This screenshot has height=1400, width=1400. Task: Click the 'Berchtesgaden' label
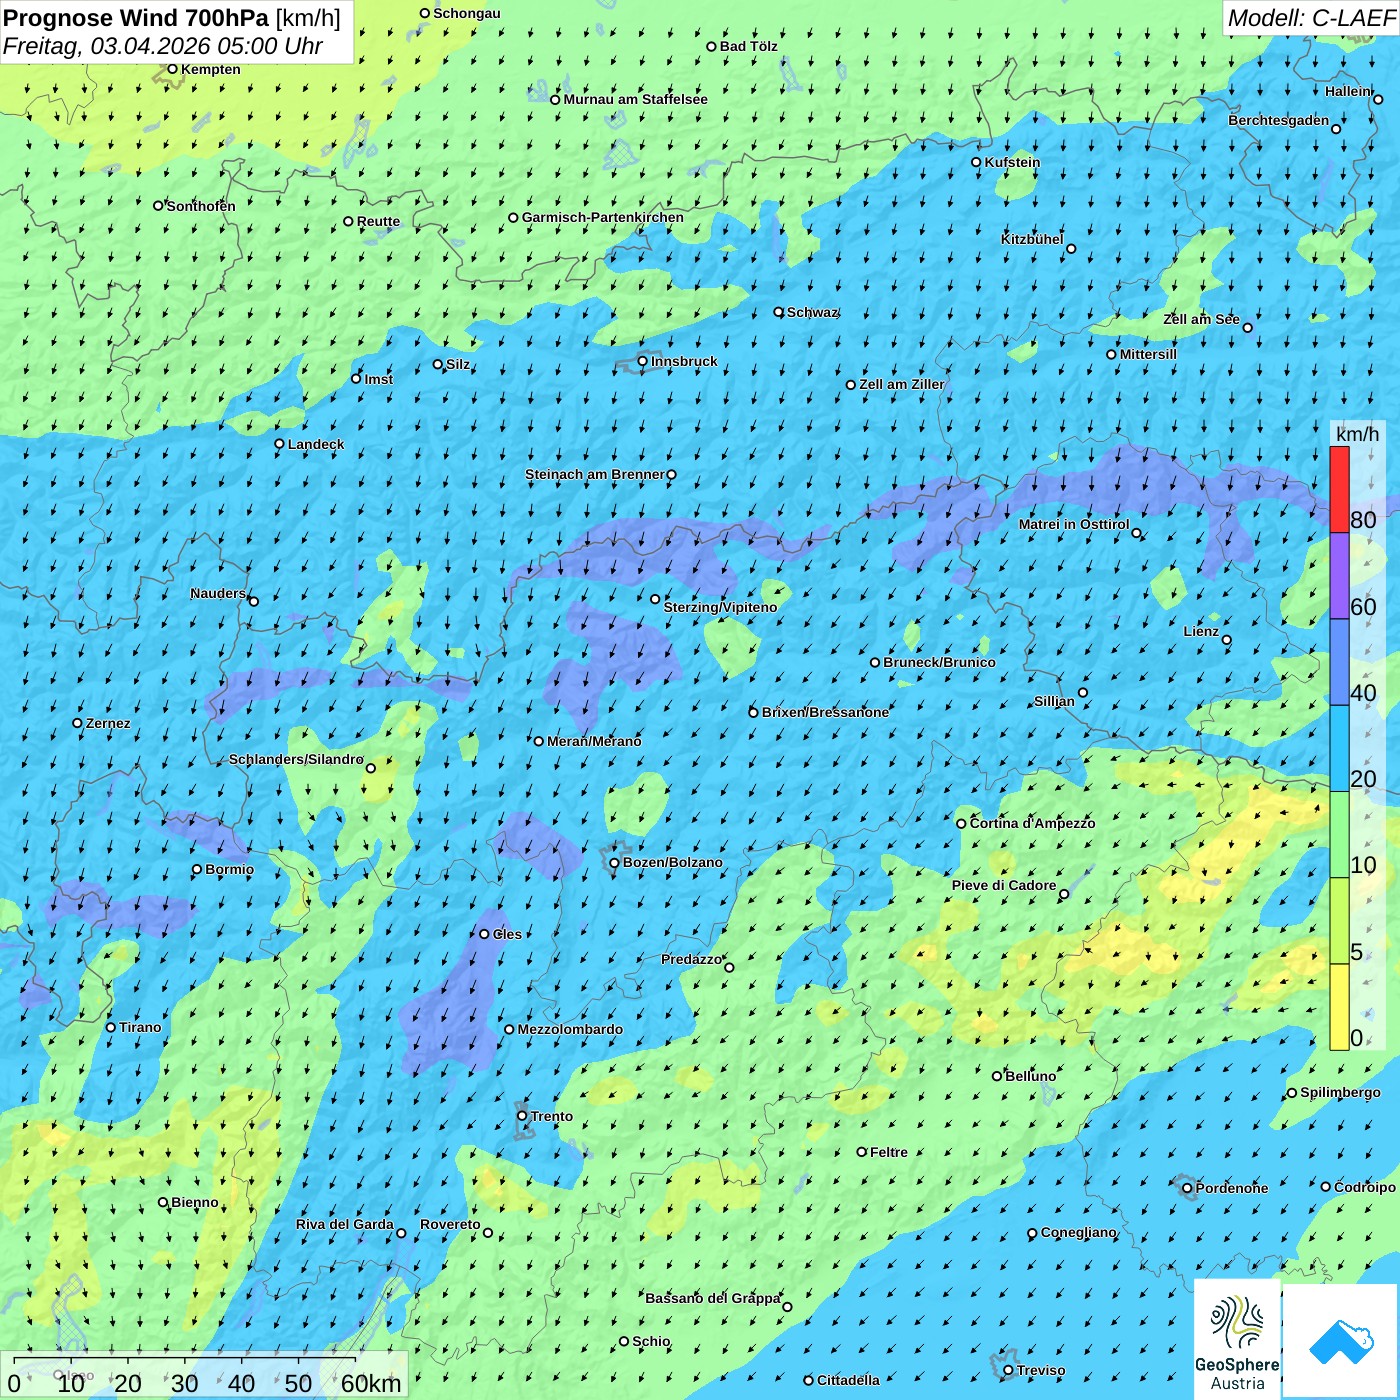point(1279,120)
